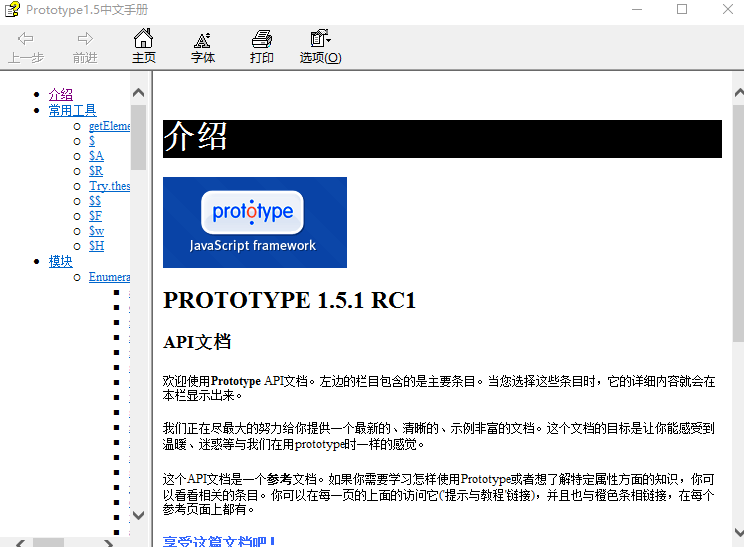Screen dimensions: 744x547
Task: Open the 常用工具 section link
Action: (73, 111)
